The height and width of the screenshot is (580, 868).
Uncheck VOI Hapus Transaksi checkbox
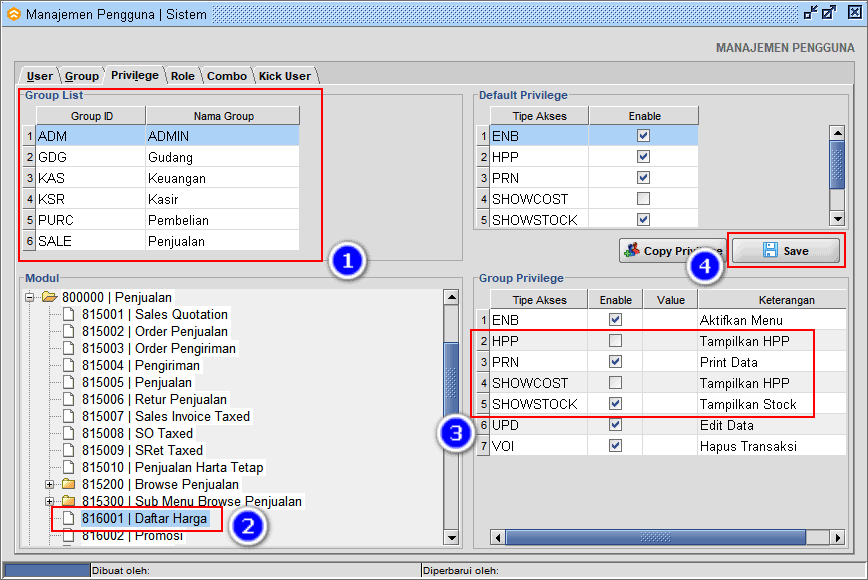615,446
